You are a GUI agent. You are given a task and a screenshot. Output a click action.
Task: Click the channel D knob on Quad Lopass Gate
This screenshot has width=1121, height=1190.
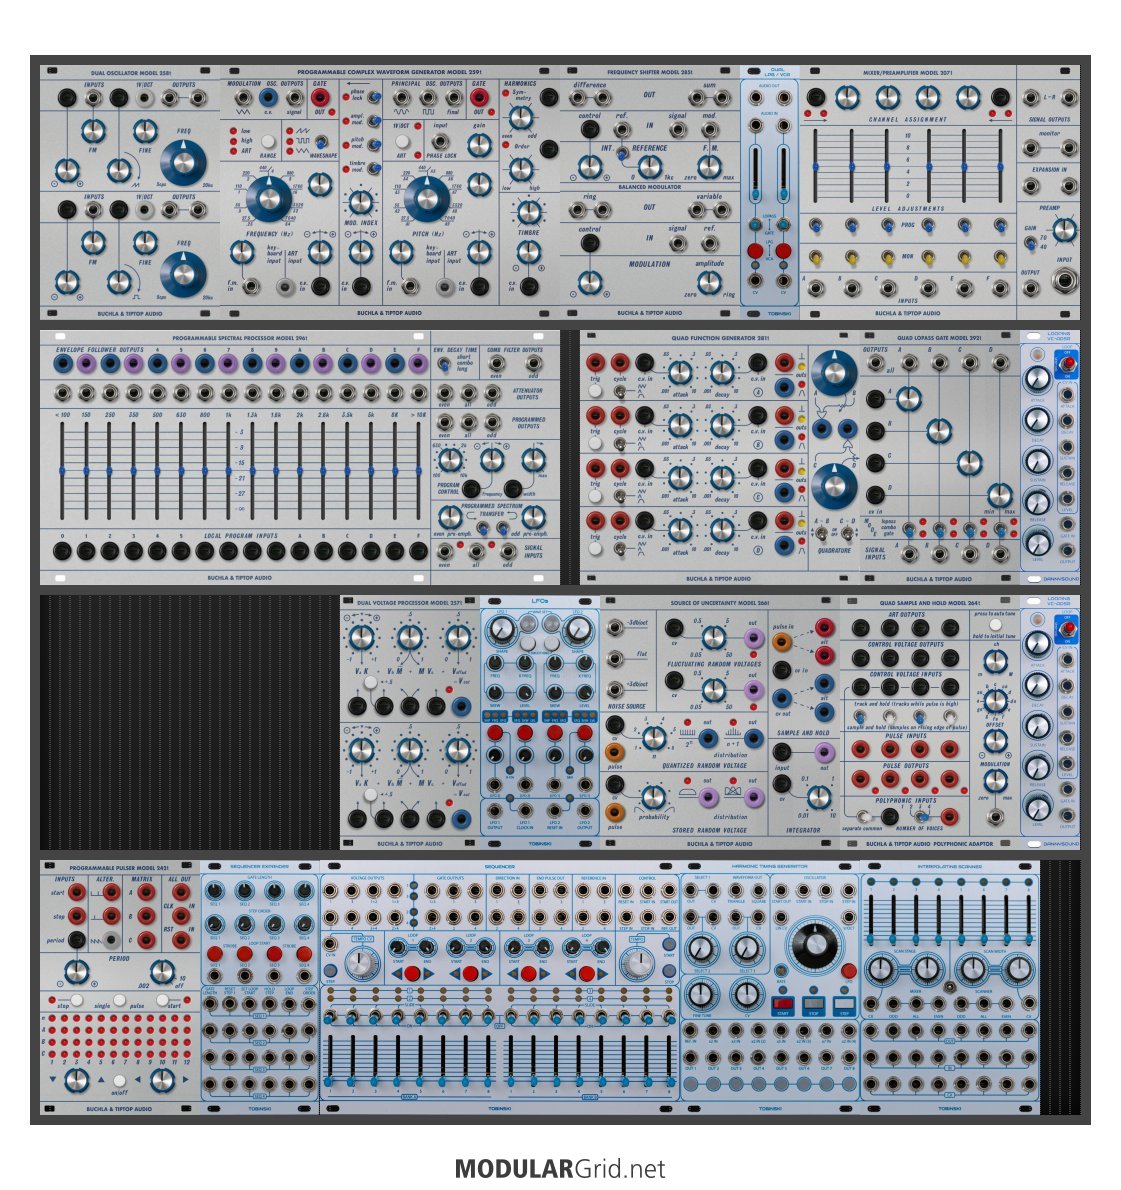tap(1000, 495)
